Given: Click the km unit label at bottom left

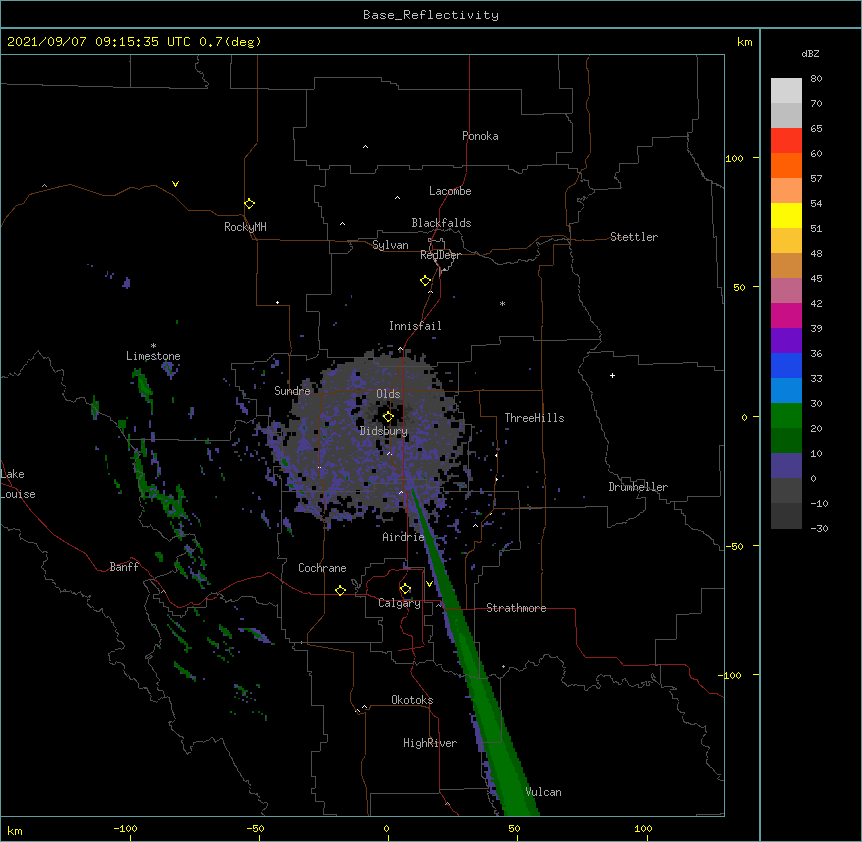Looking at the screenshot, I should pyautogui.click(x=14, y=831).
